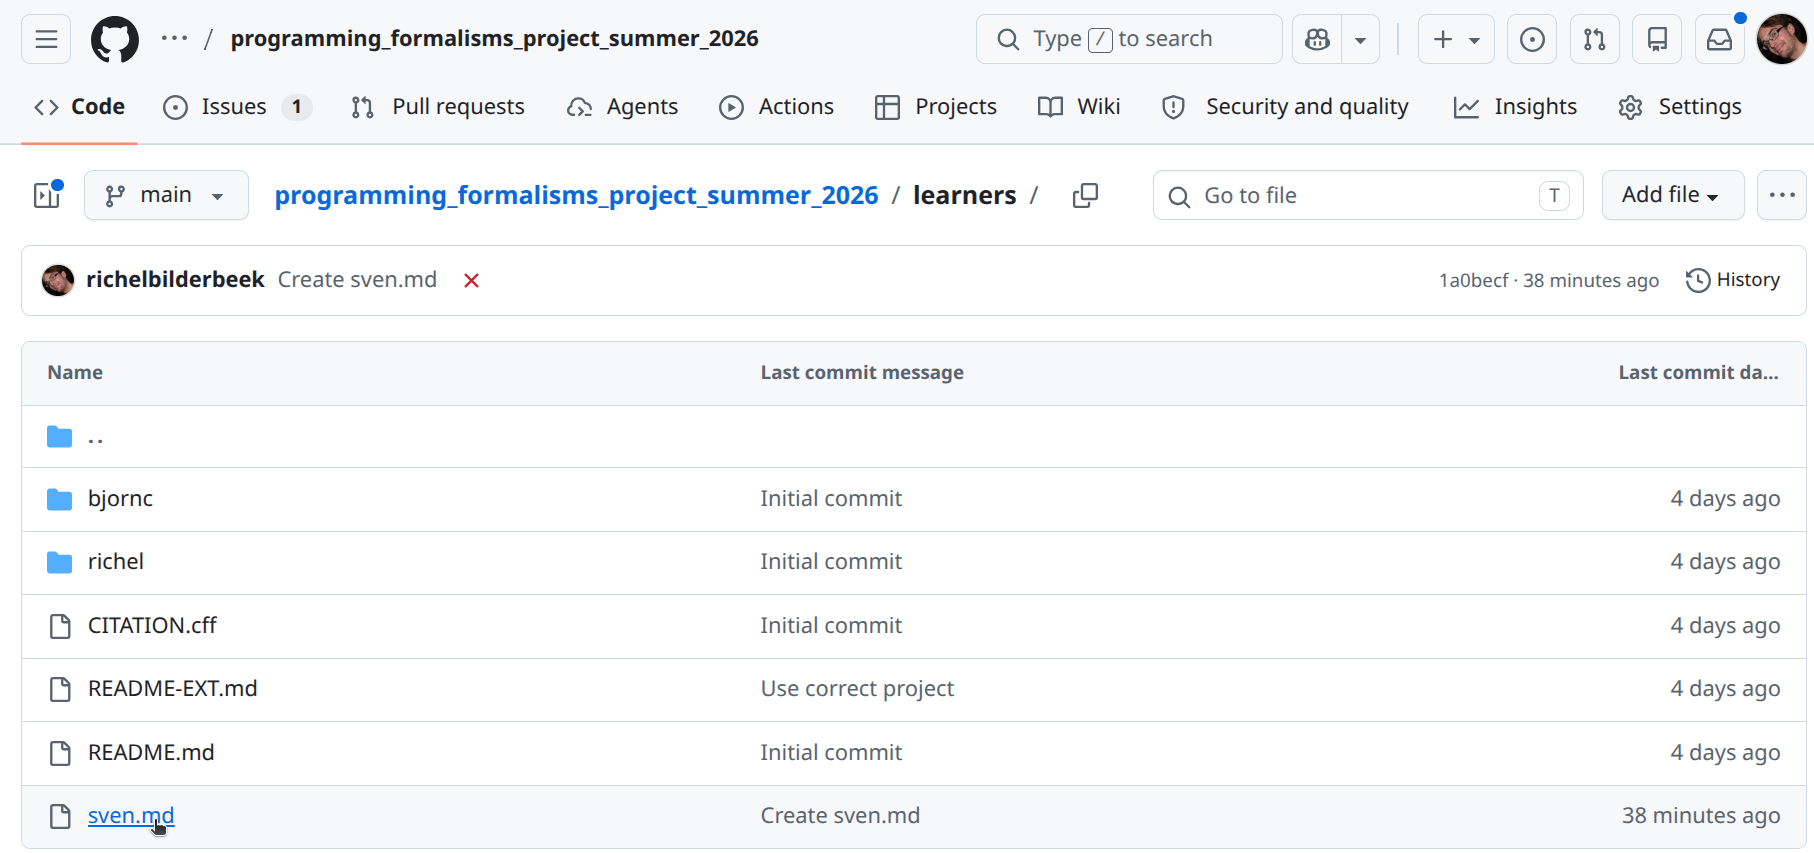Screen dimensions: 1814x853
Task: View failed commit status red X
Action: [x=471, y=281]
